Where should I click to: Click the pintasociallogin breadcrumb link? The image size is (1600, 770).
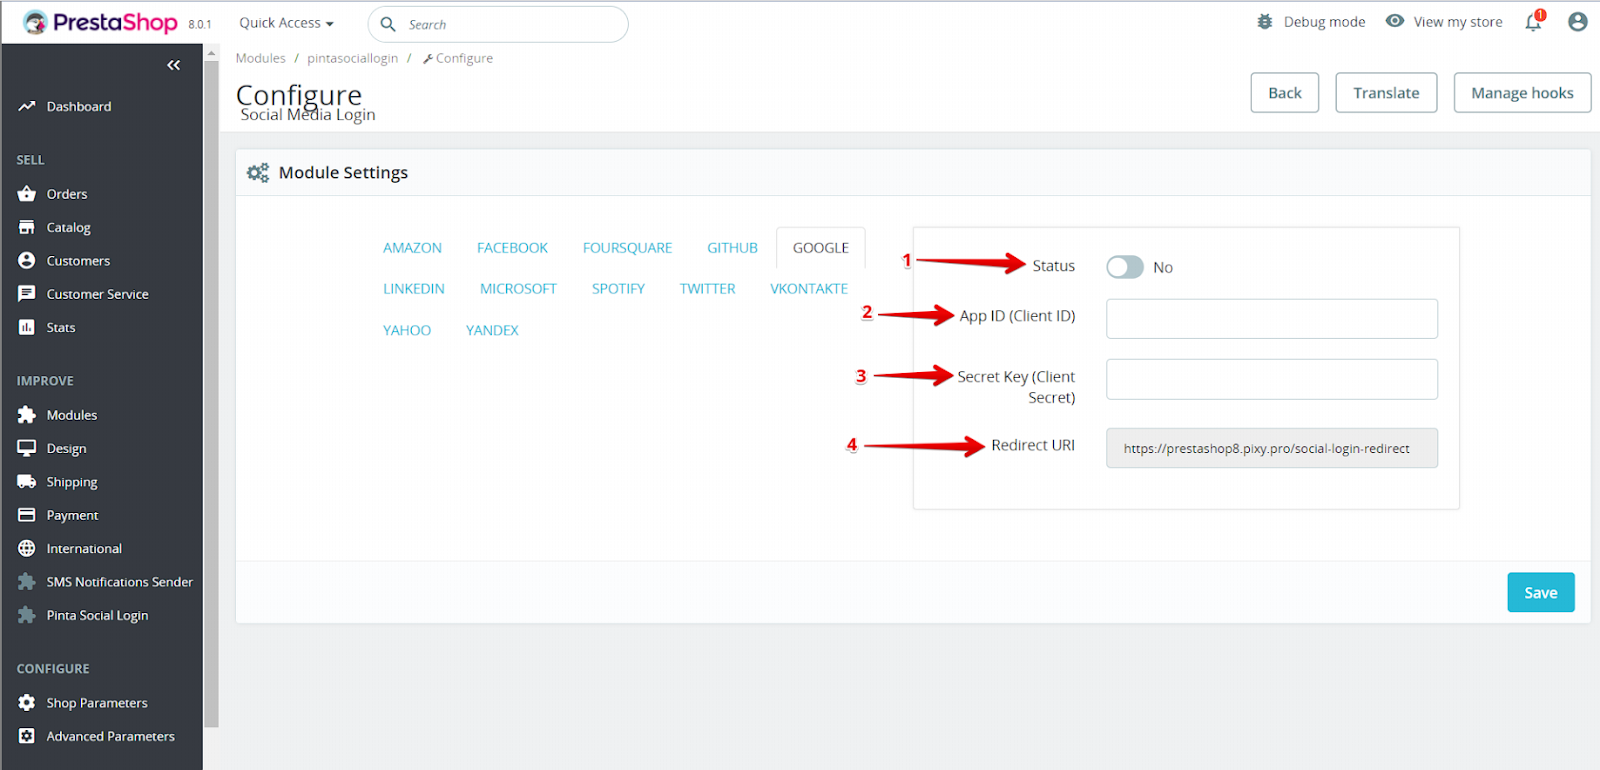352,58
